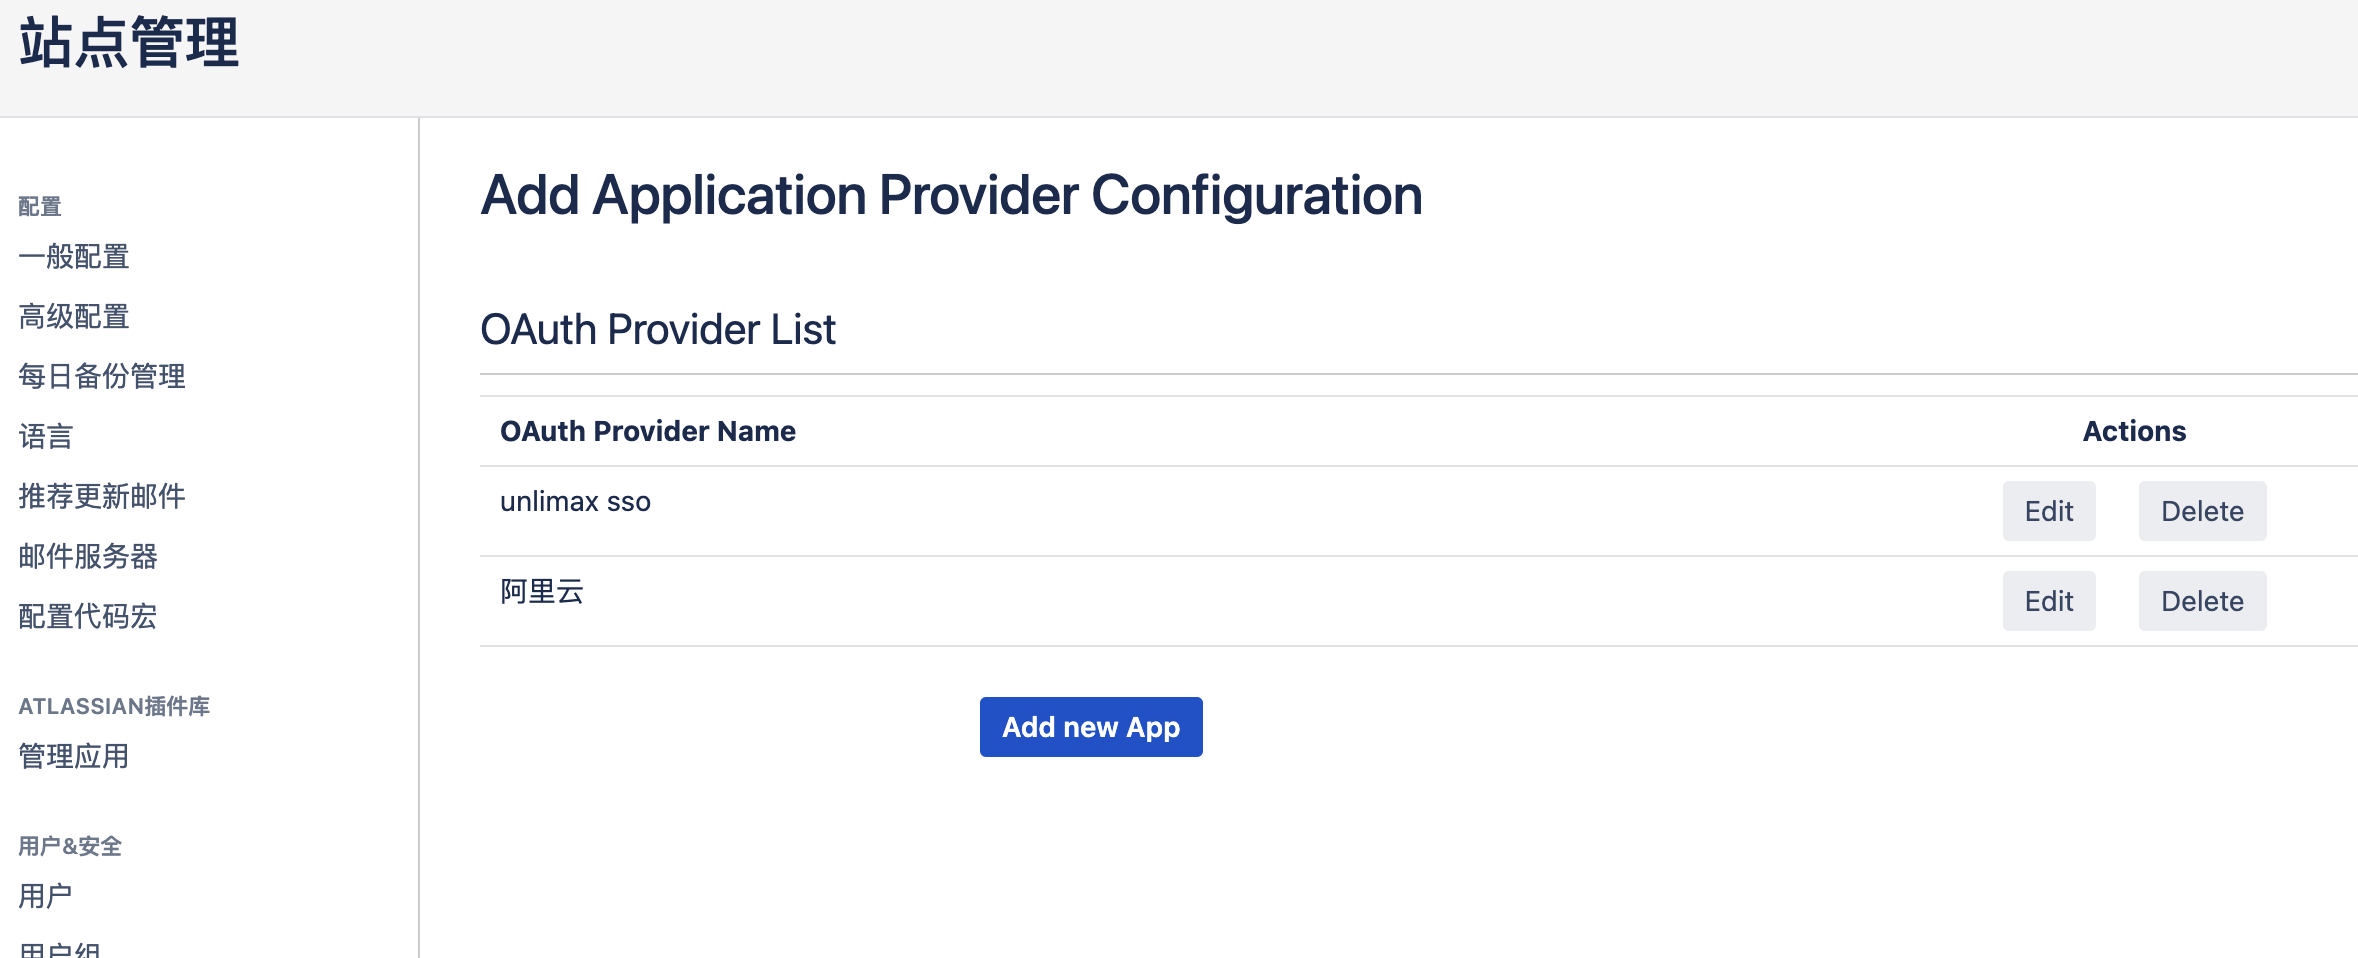The image size is (2358, 958).
Task: Open 推荐更新邮件 settings
Action: click(x=102, y=497)
